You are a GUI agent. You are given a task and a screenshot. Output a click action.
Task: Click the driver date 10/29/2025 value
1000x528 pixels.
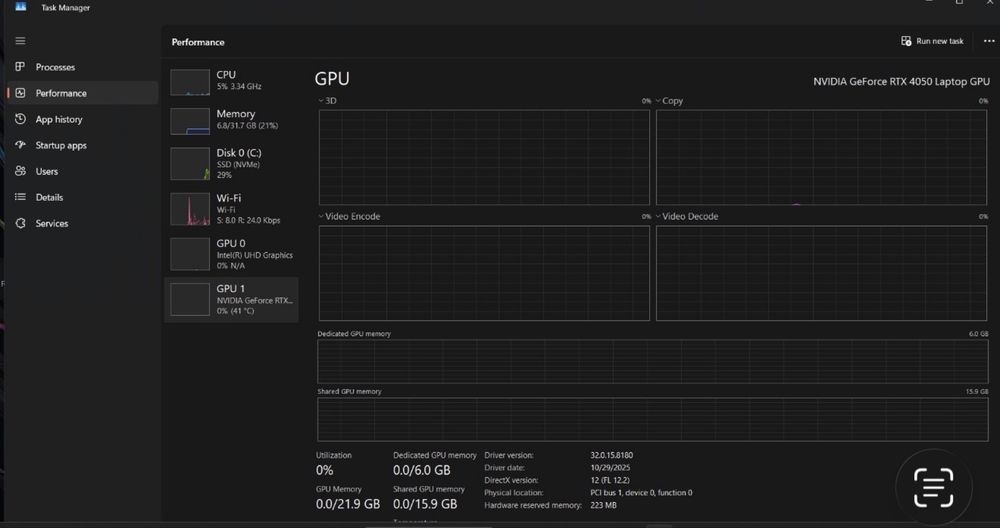click(x=610, y=467)
